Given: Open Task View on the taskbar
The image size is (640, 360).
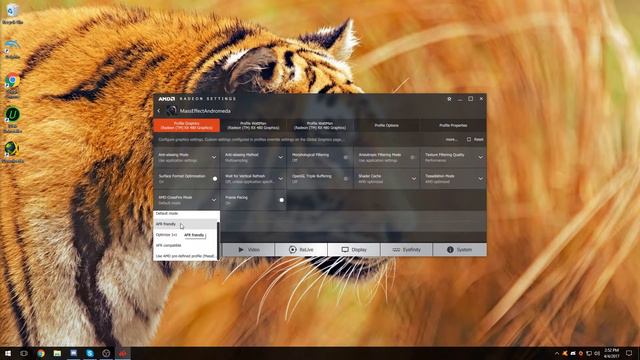Looking at the screenshot, I should click(24, 353).
